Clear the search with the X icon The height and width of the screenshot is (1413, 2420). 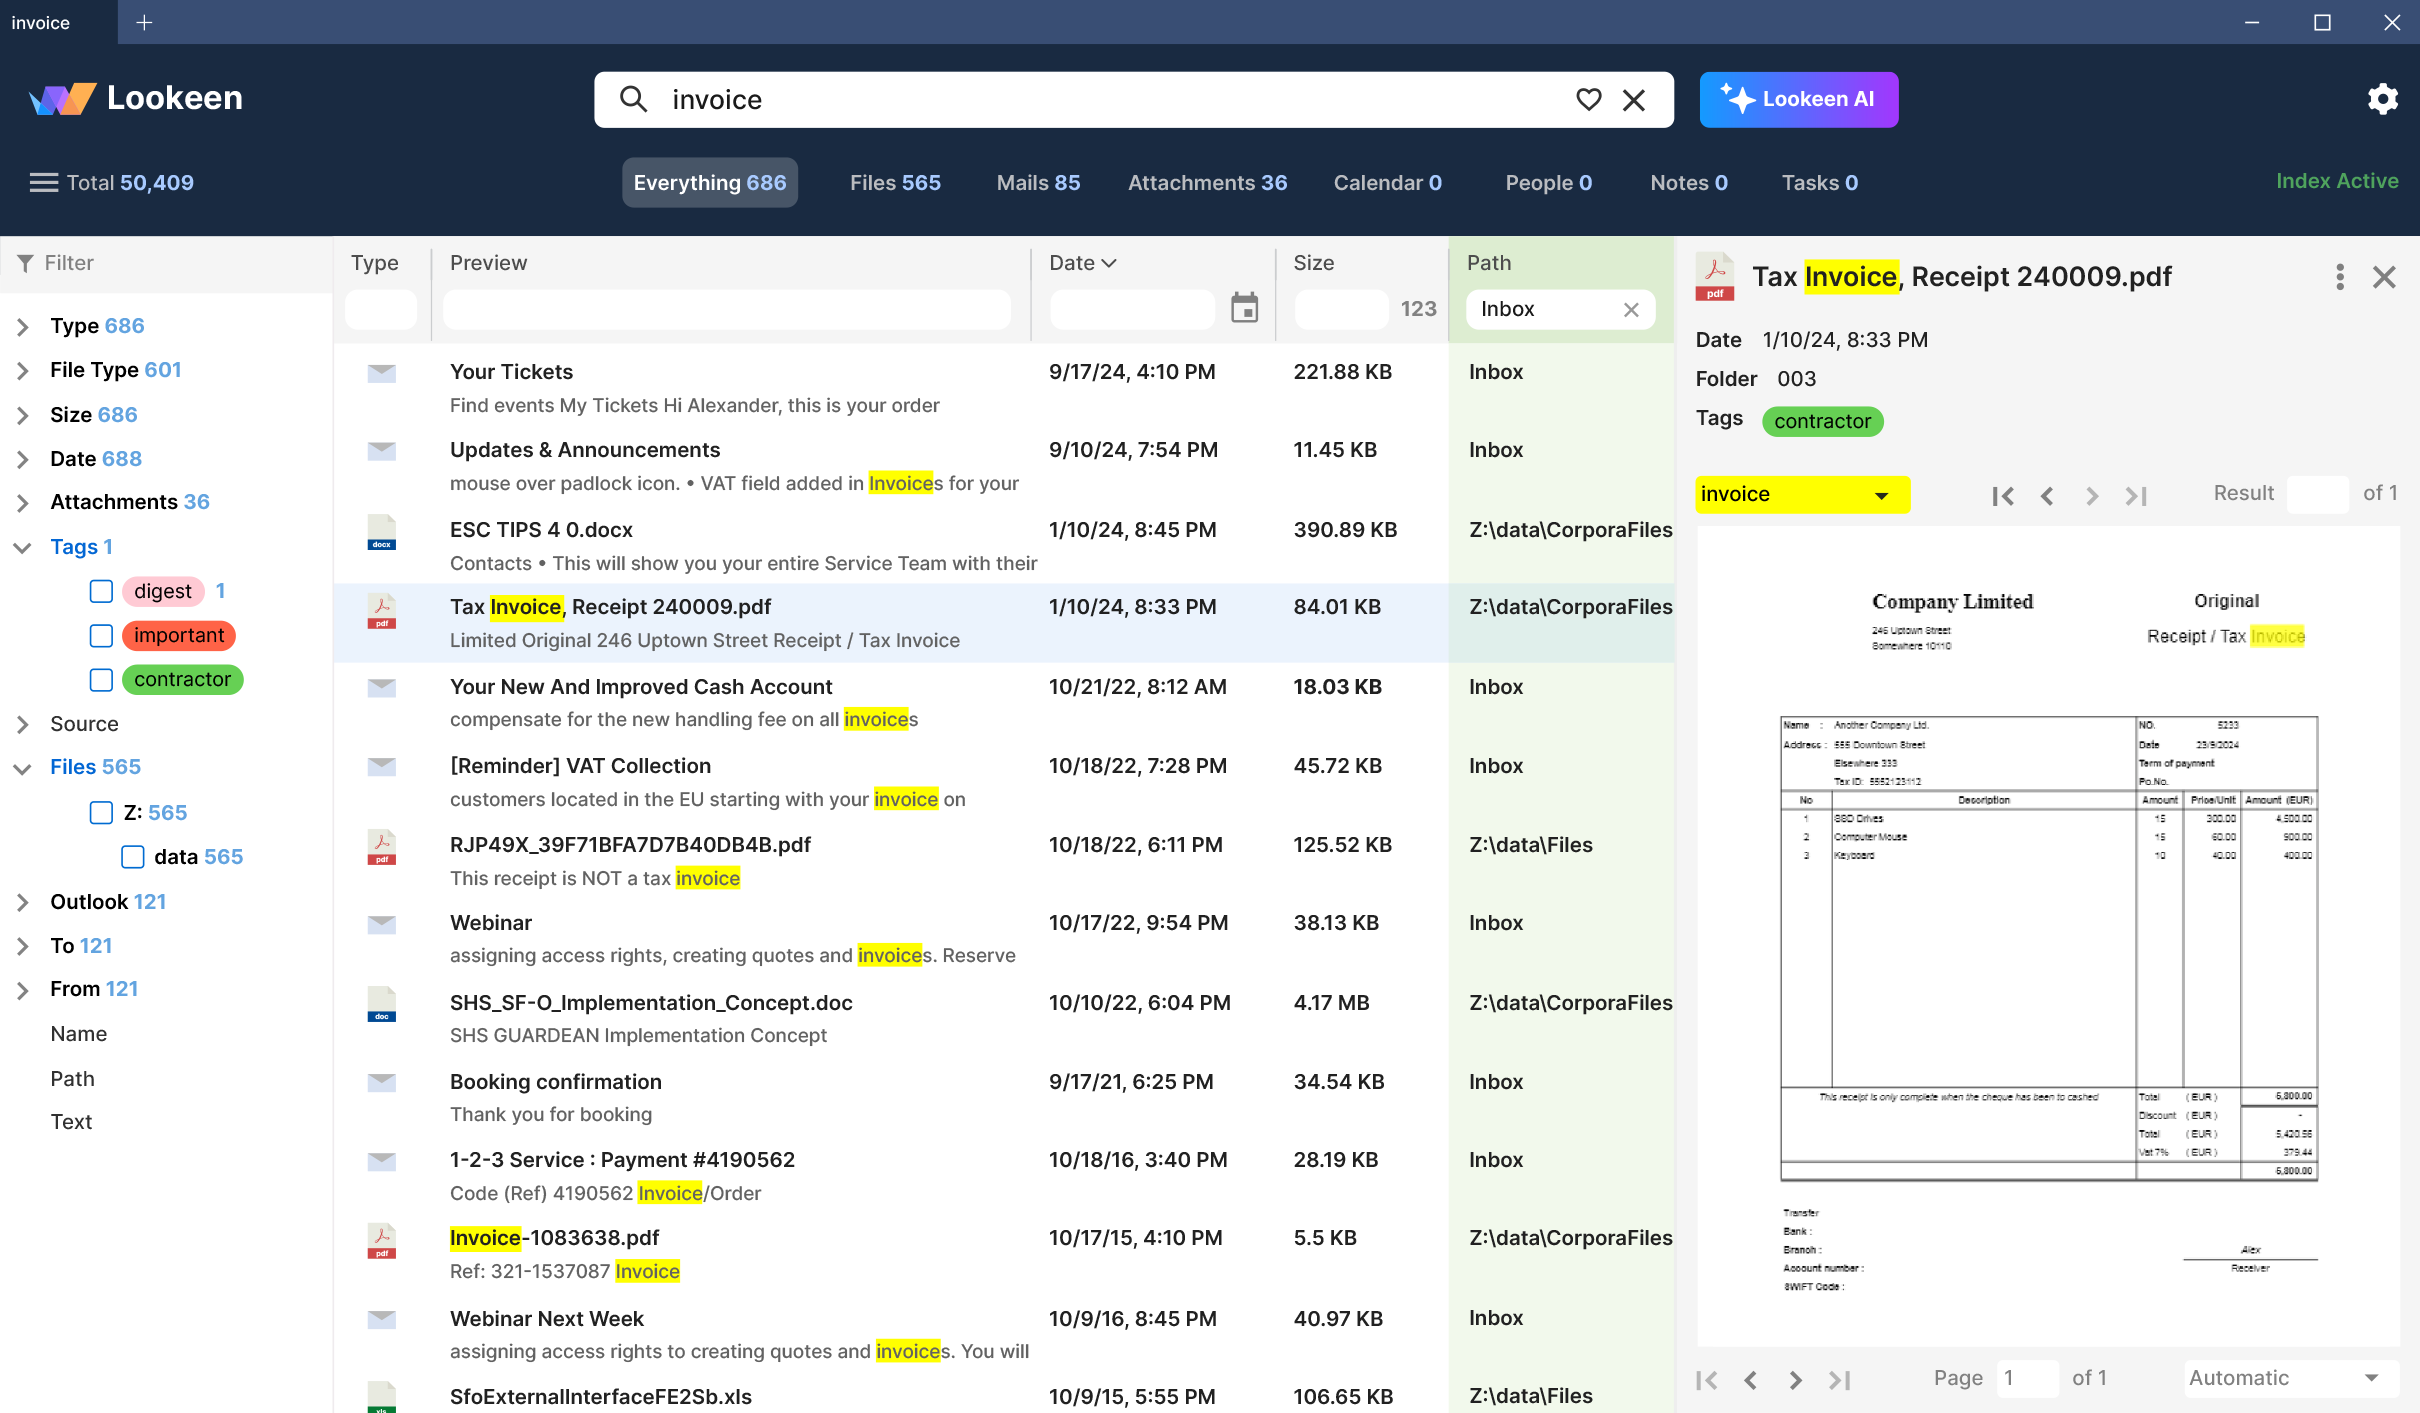(1634, 99)
